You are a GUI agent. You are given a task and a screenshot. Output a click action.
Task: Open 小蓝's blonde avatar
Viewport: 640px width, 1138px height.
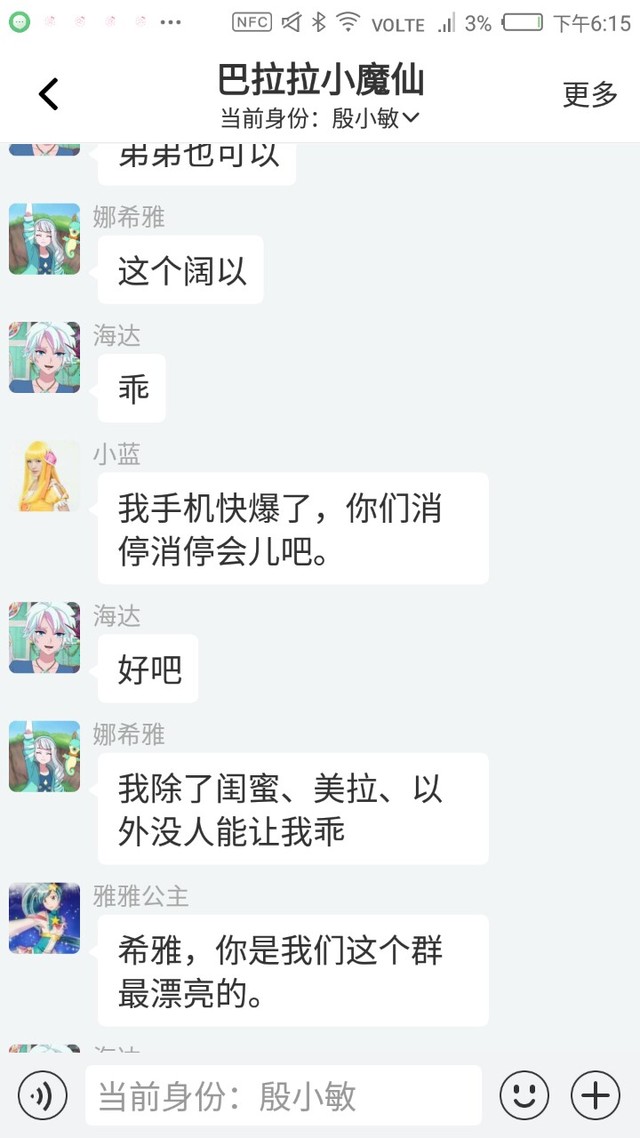(44, 475)
